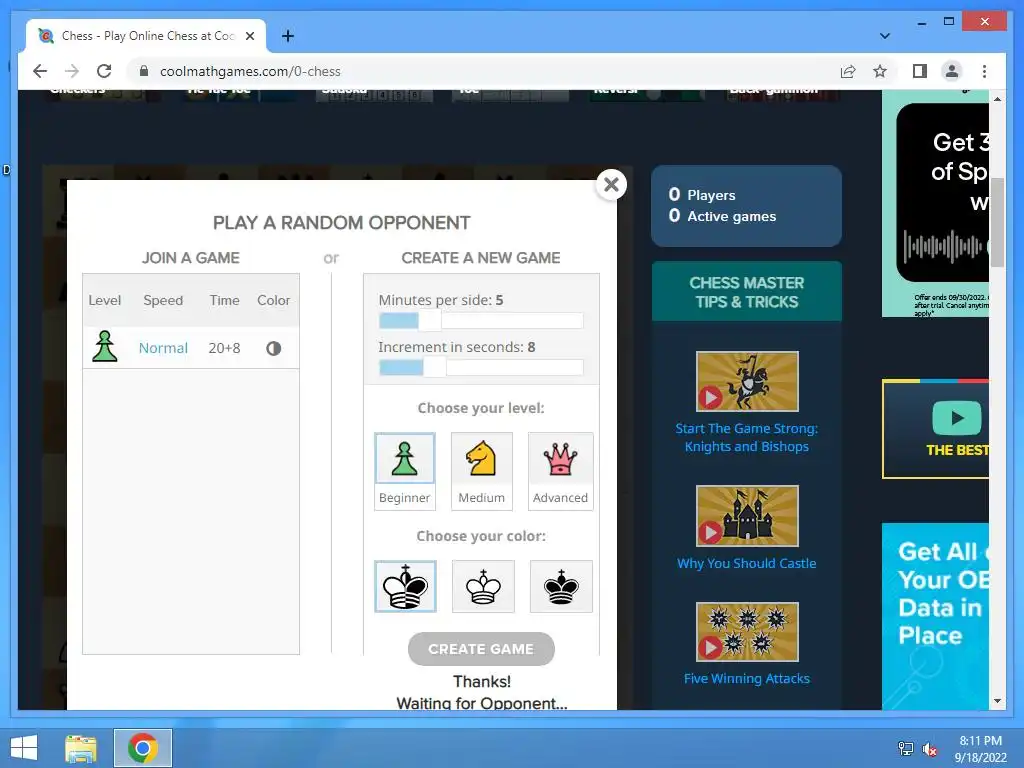Screen dimensions: 1024x768
Task: Open the Why You Should Castle link
Action: point(746,563)
